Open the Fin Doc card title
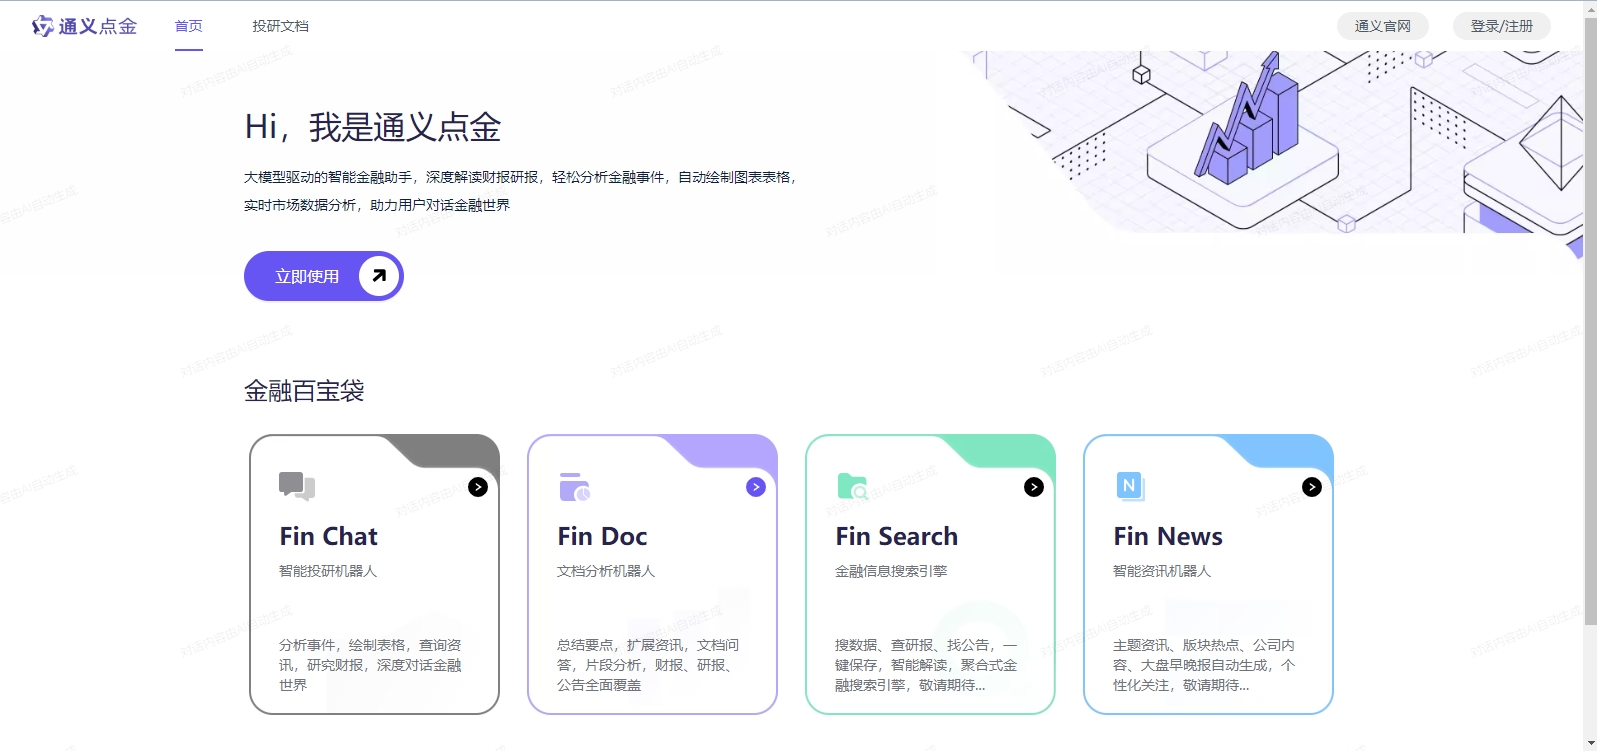The image size is (1597, 751). click(x=603, y=537)
